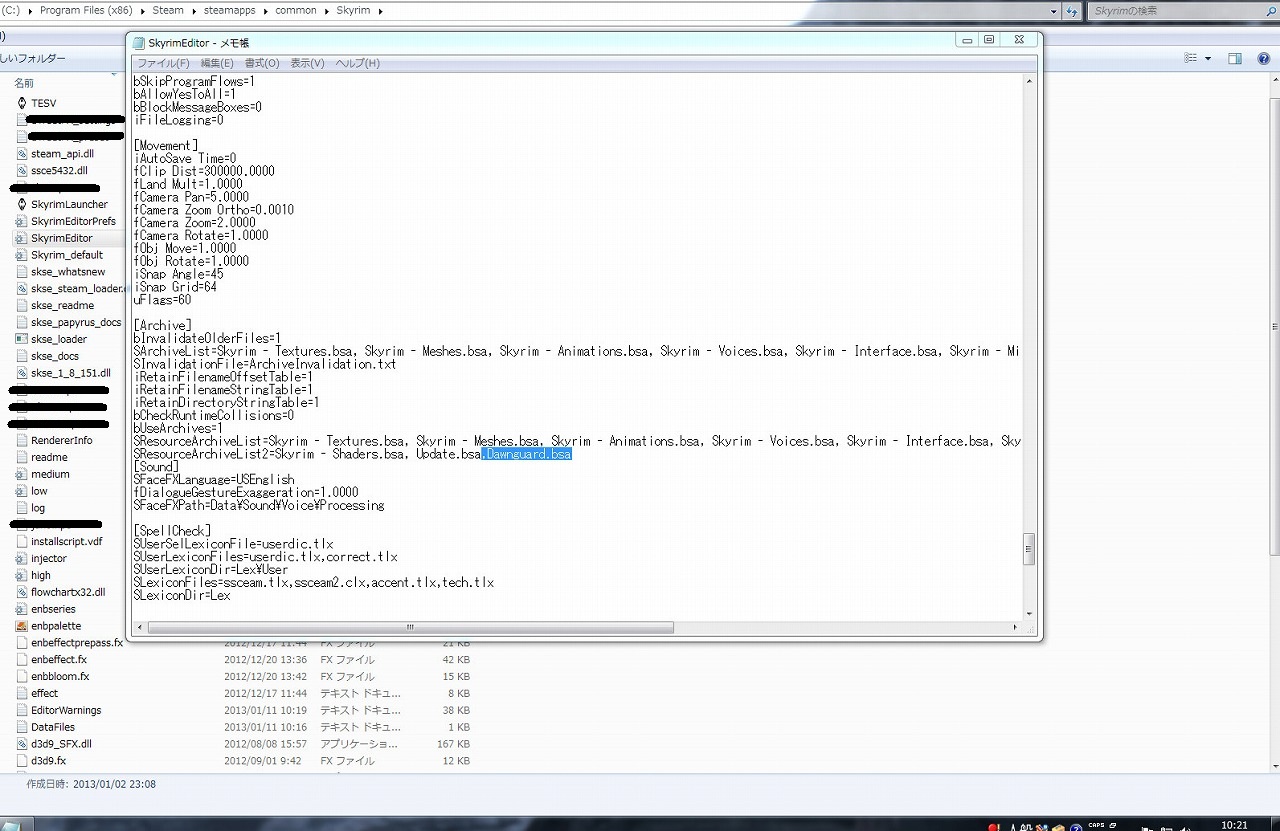The width and height of the screenshot is (1280, 831).
Task: Click the SkyrimEditorPrefs settings file icon
Action: (x=22, y=221)
